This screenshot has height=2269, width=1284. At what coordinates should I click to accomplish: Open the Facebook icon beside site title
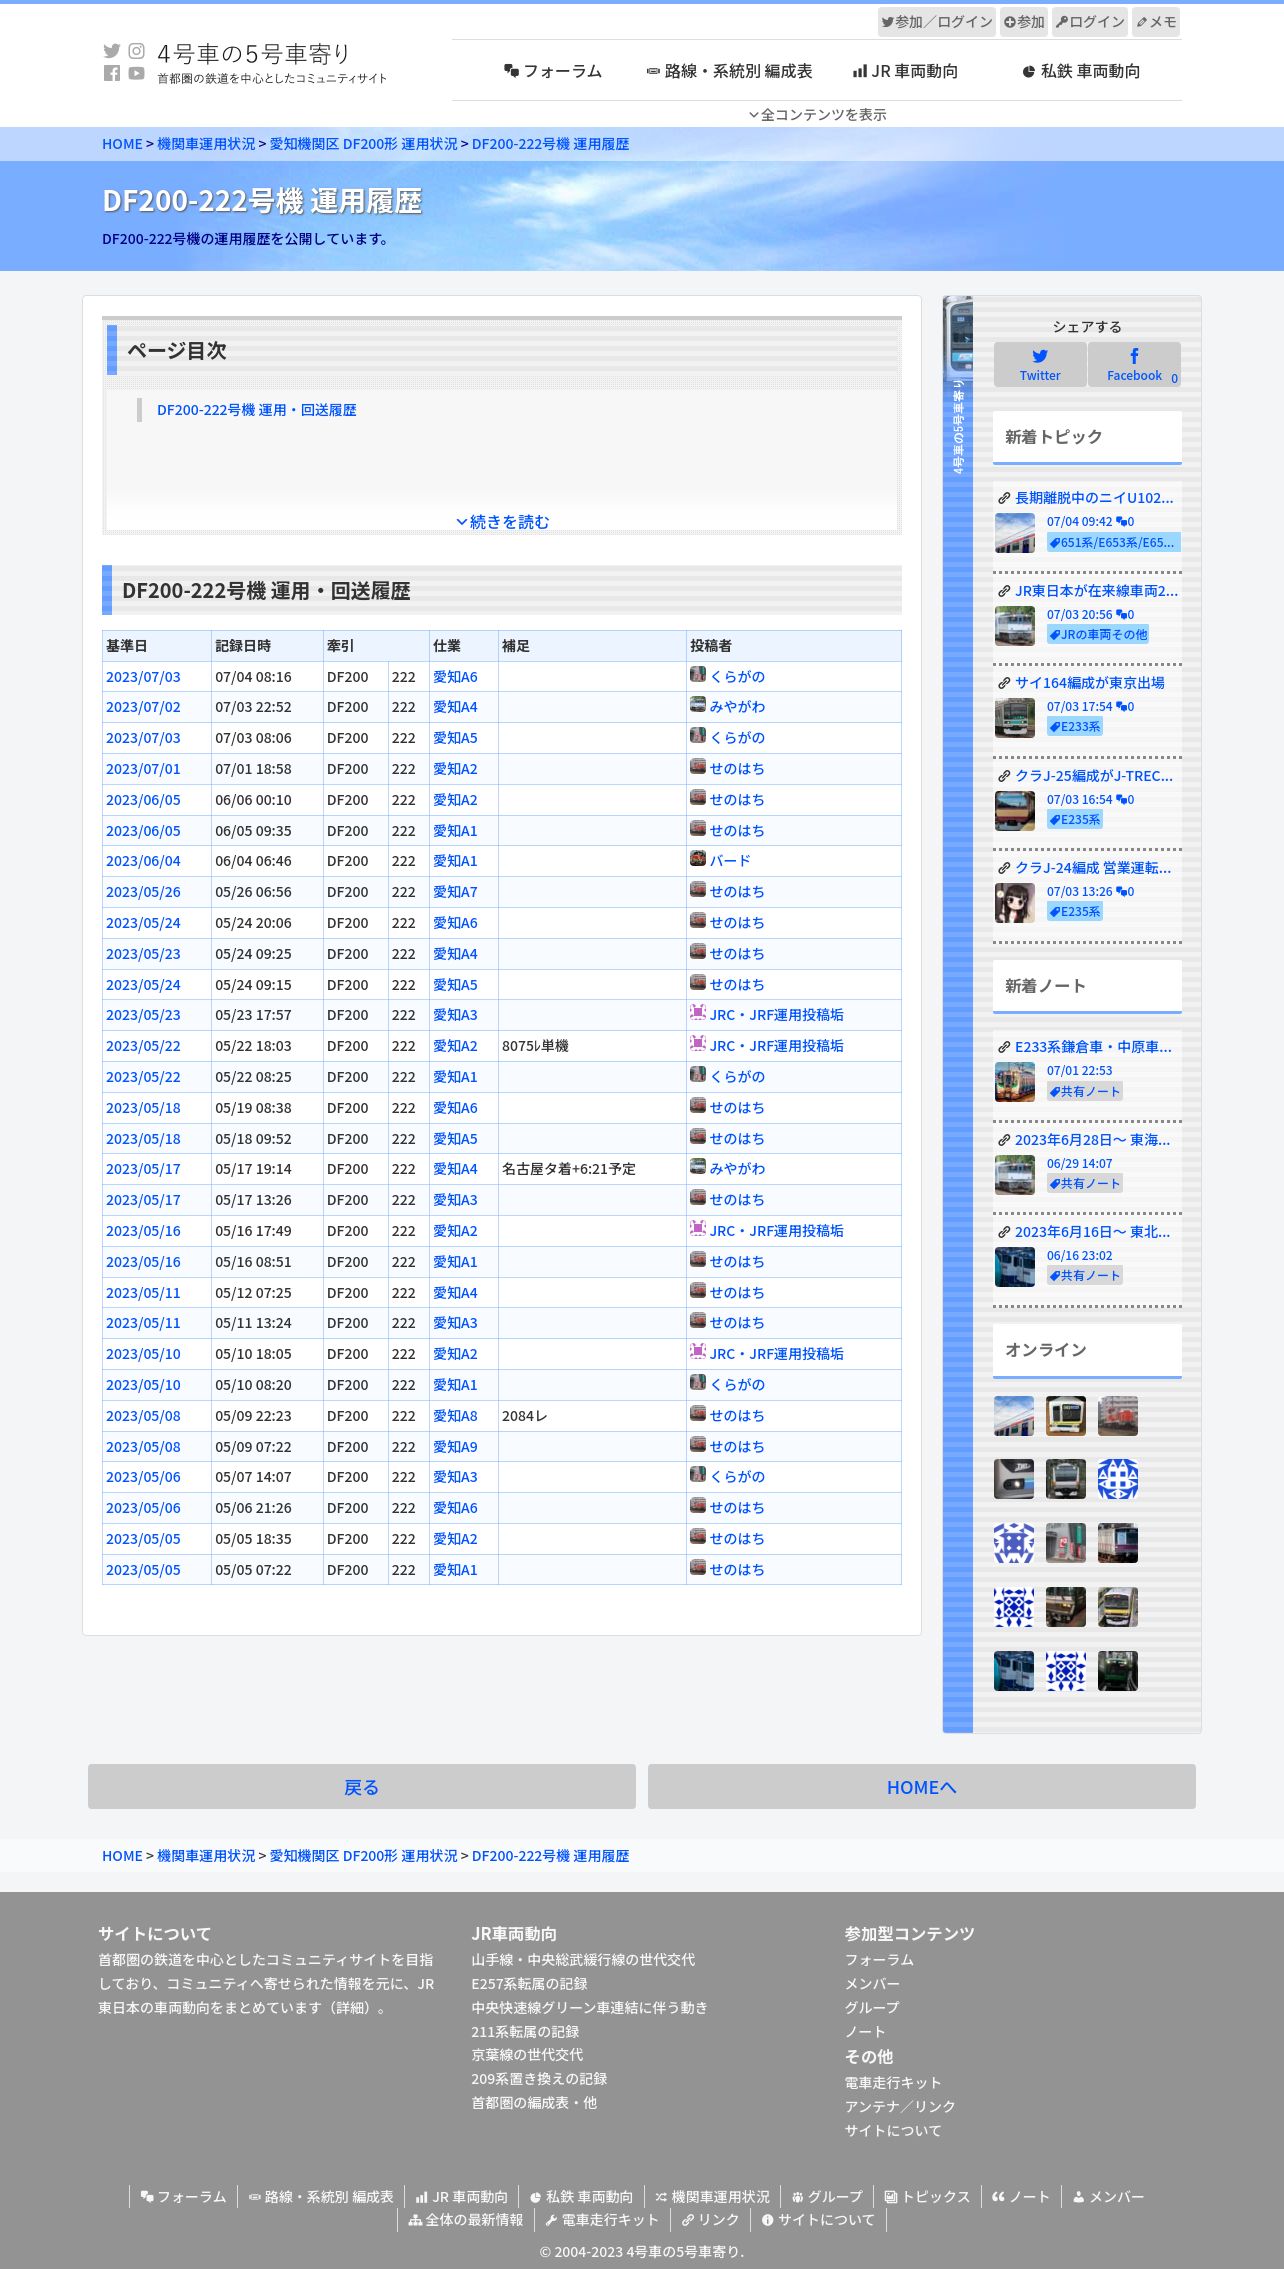[112, 73]
